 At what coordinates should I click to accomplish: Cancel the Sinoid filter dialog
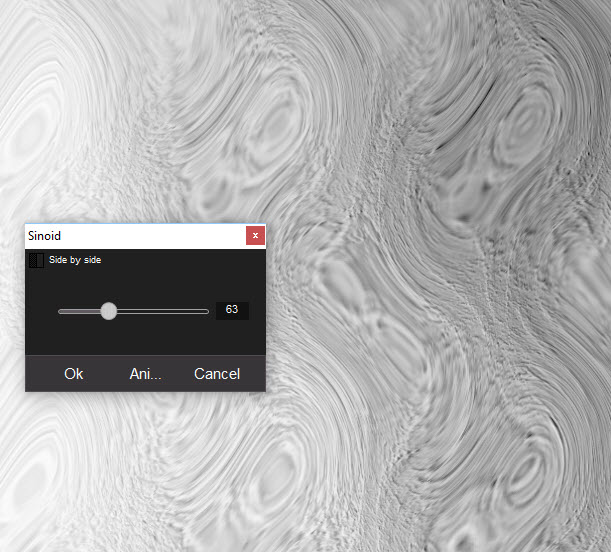click(x=217, y=374)
